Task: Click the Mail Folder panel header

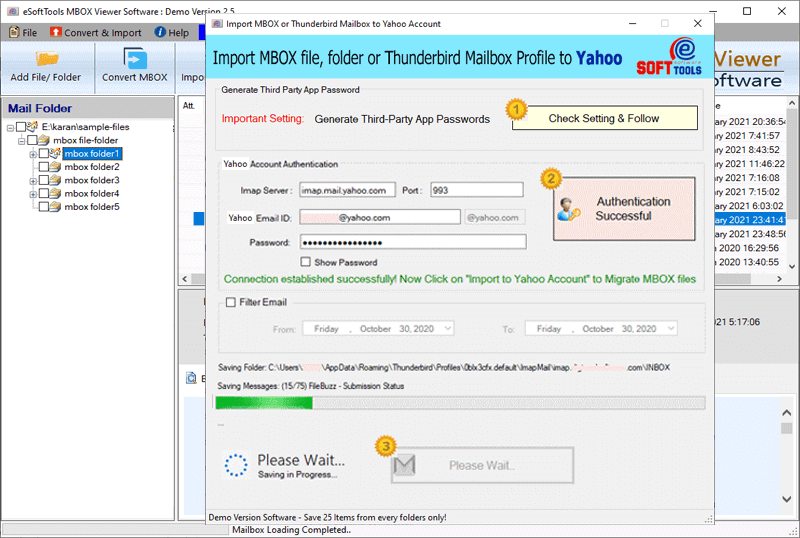Action: (x=88, y=108)
